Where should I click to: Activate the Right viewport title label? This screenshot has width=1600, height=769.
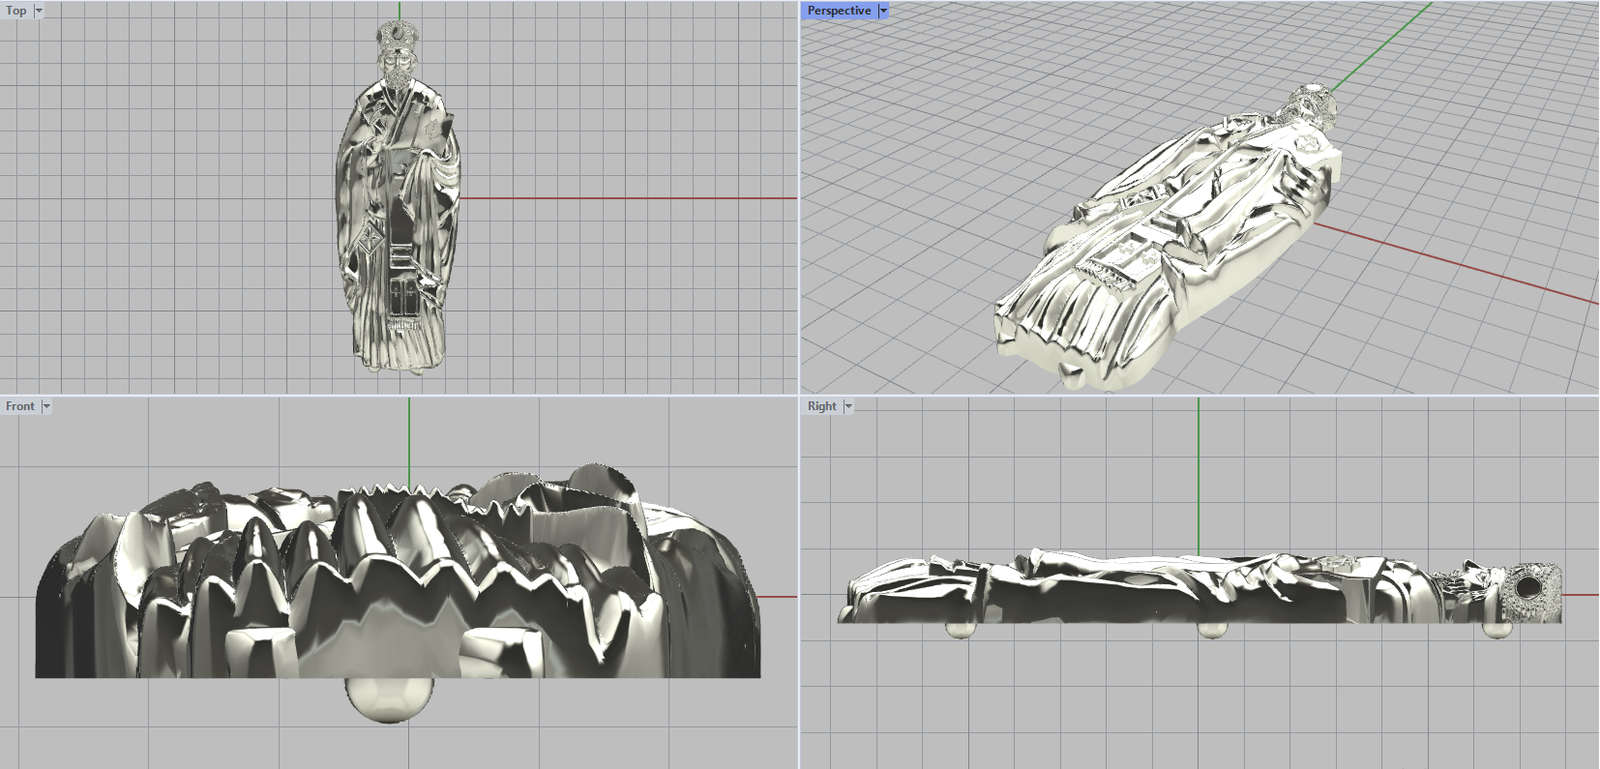tap(822, 407)
